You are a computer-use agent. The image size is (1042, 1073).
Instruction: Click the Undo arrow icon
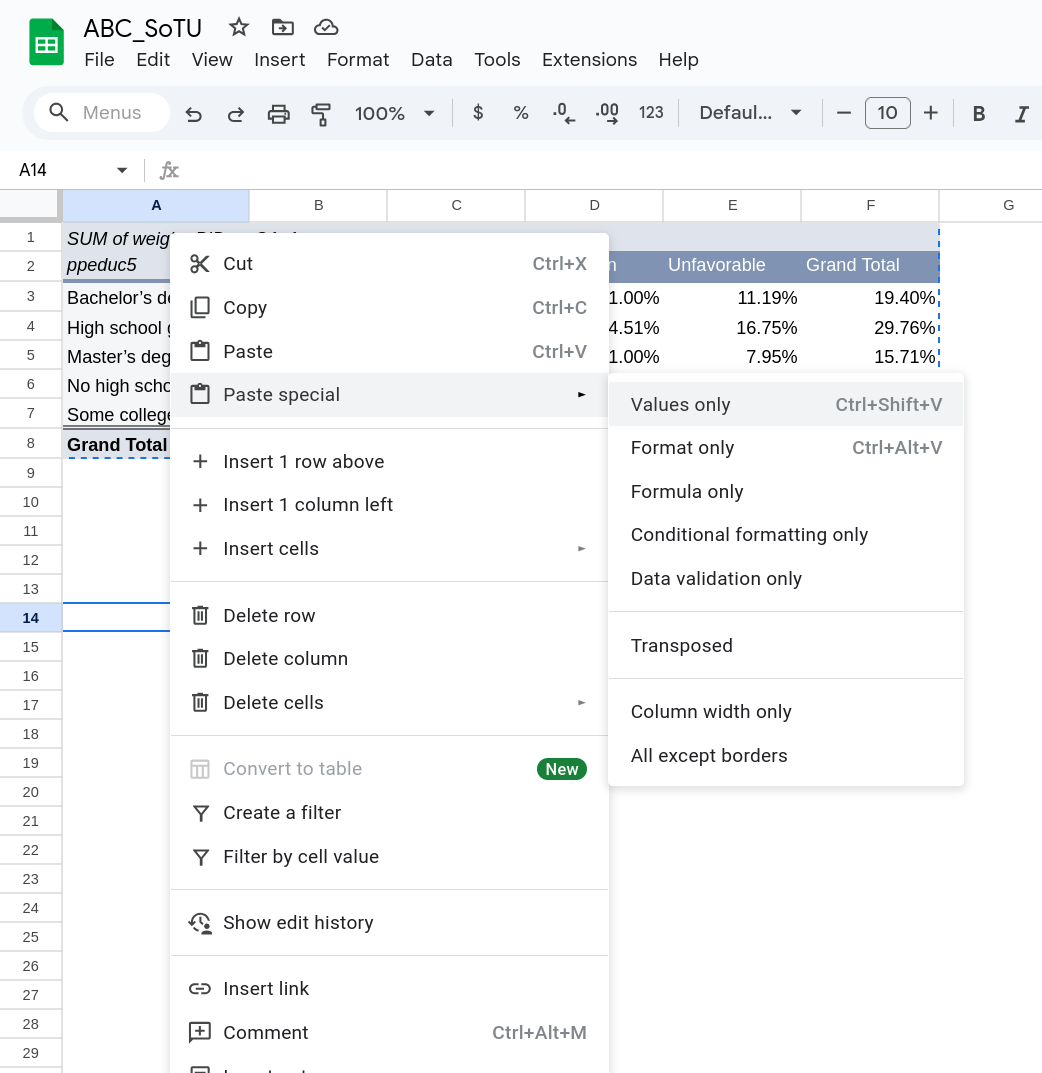(x=194, y=114)
